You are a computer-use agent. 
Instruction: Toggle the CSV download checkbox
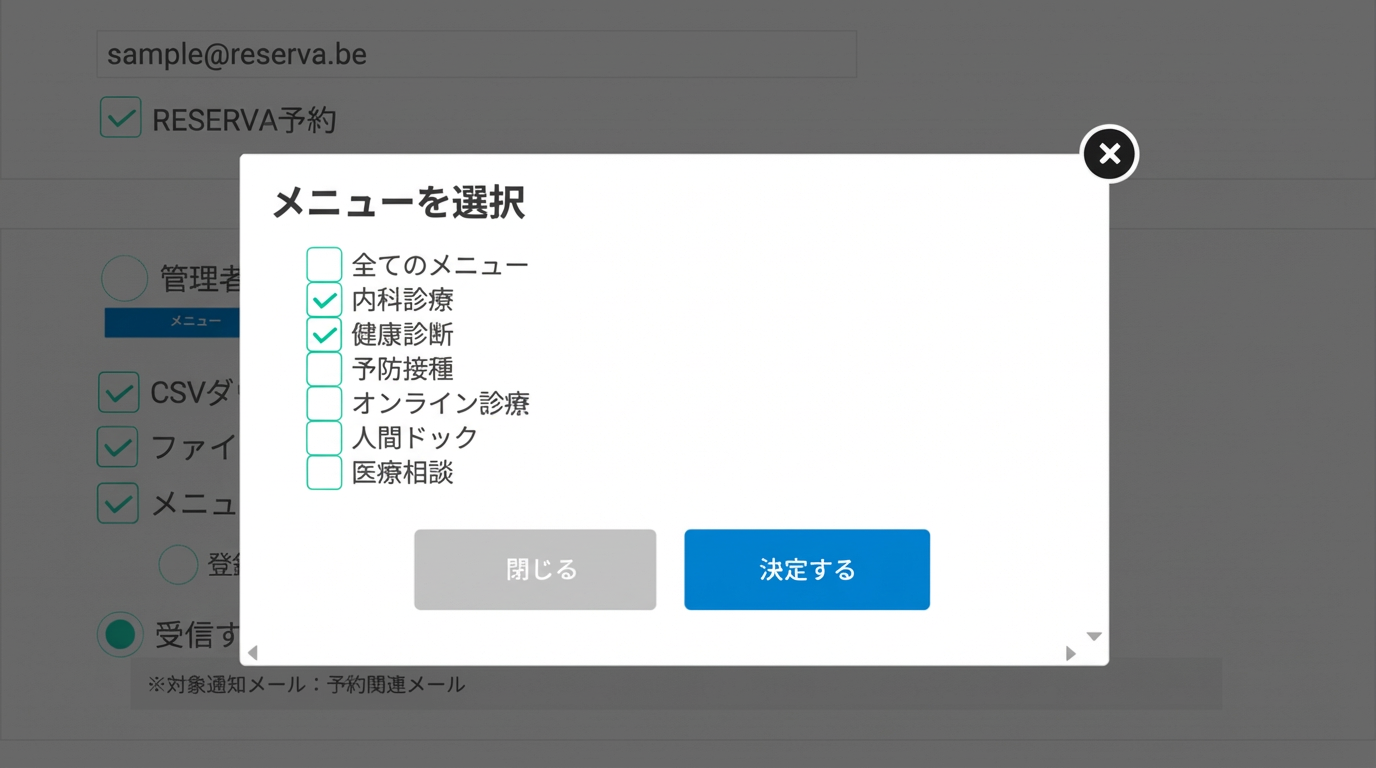coord(118,393)
